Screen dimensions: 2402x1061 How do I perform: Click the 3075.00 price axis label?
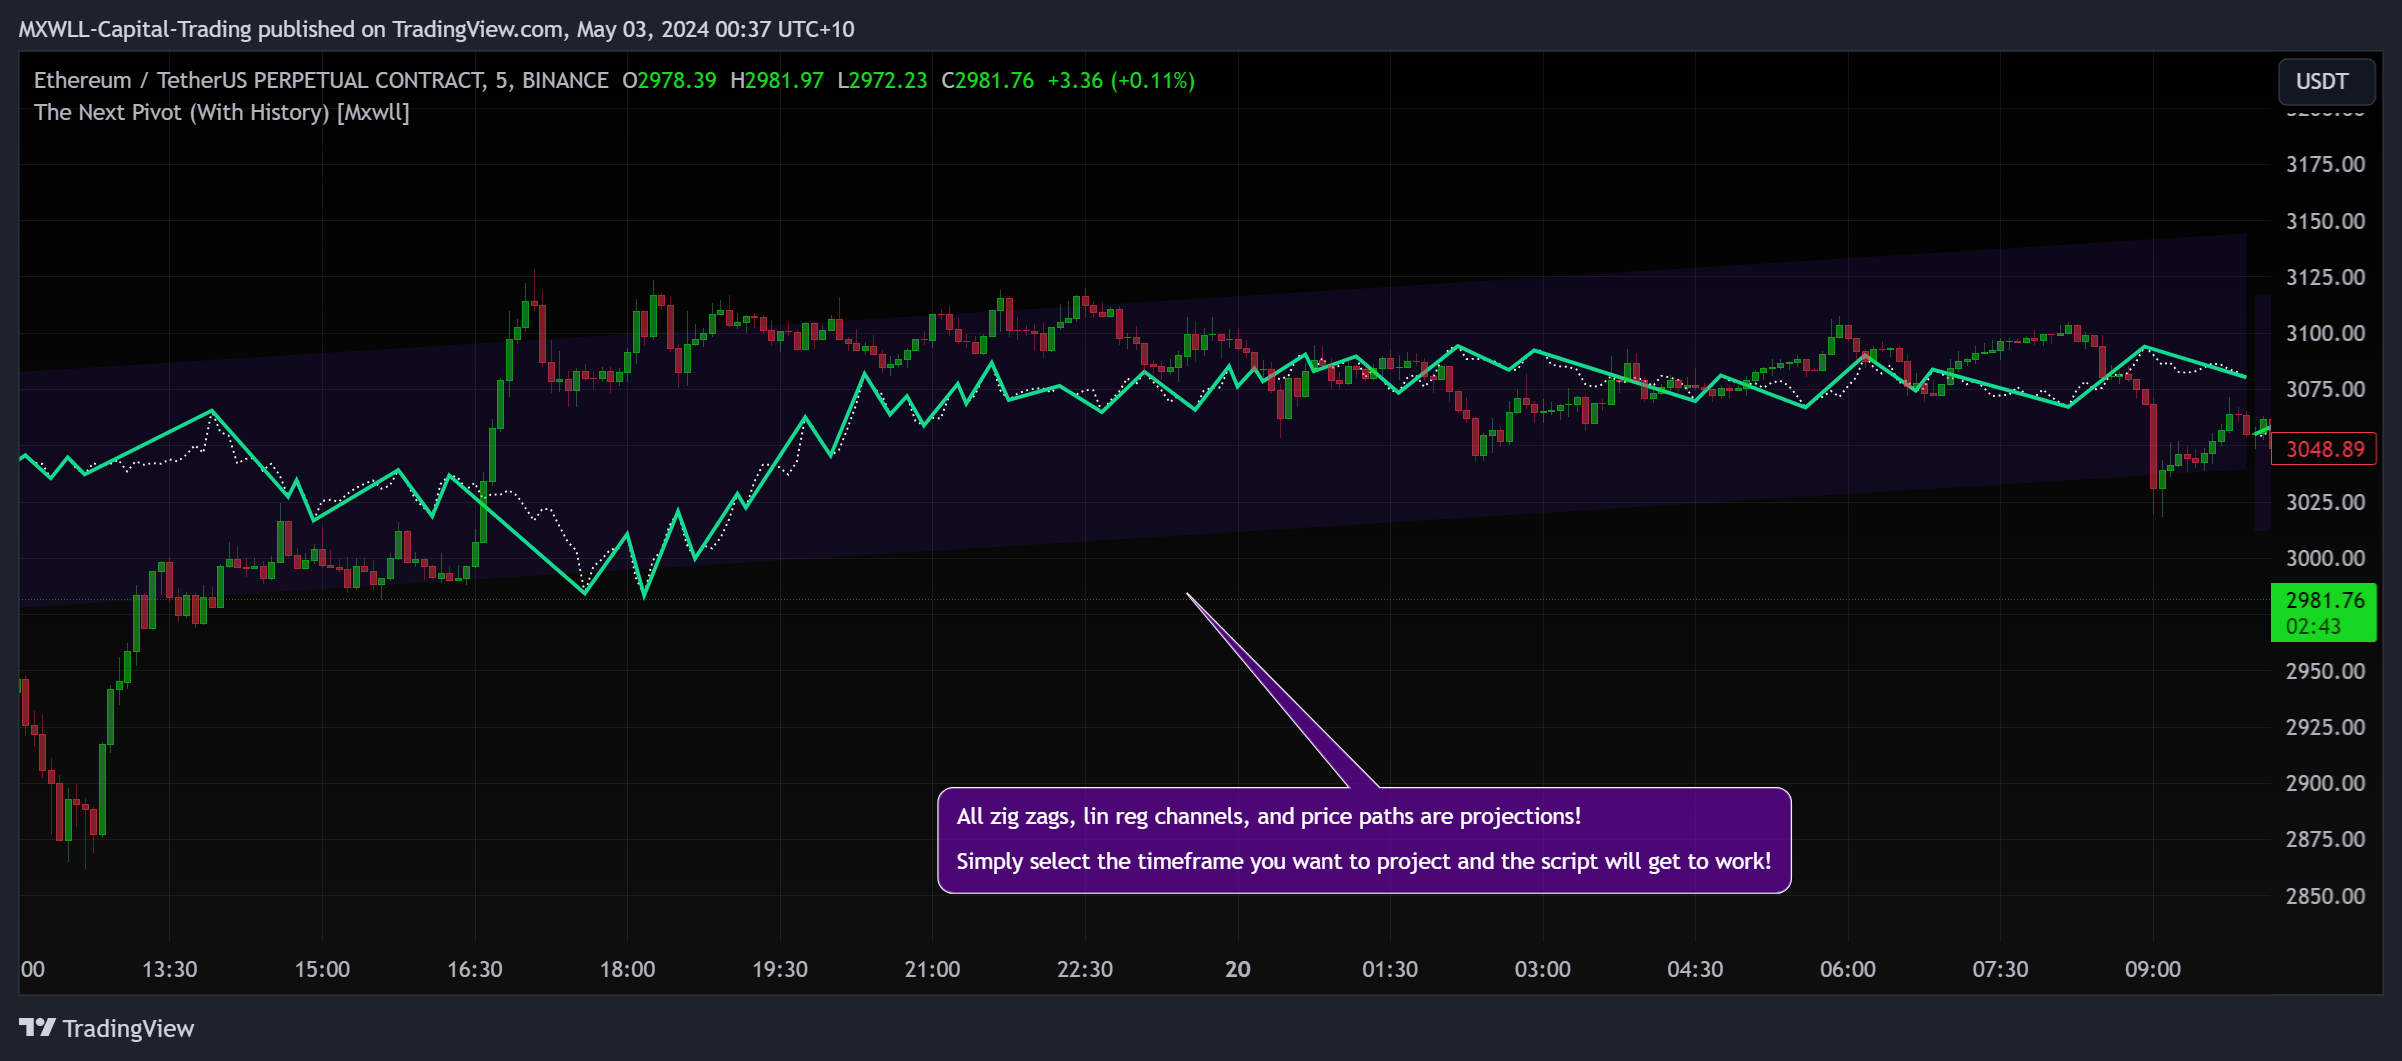(x=2325, y=389)
